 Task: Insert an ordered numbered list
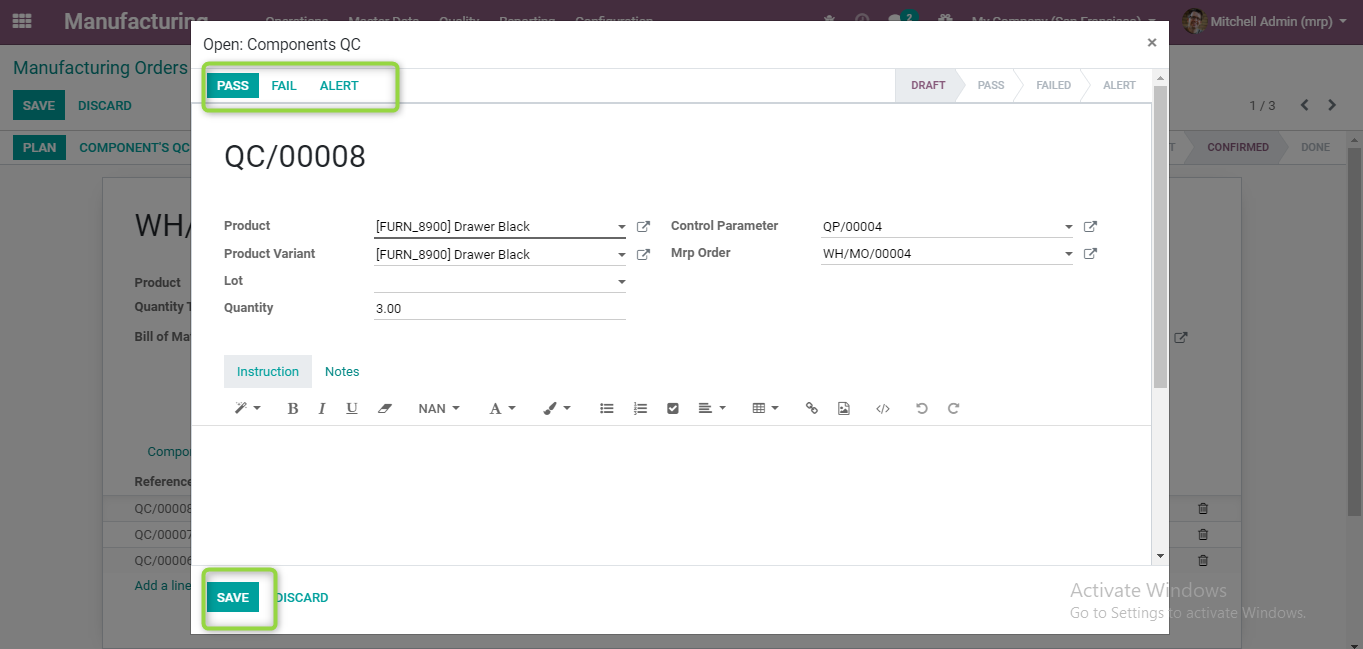pyautogui.click(x=640, y=408)
